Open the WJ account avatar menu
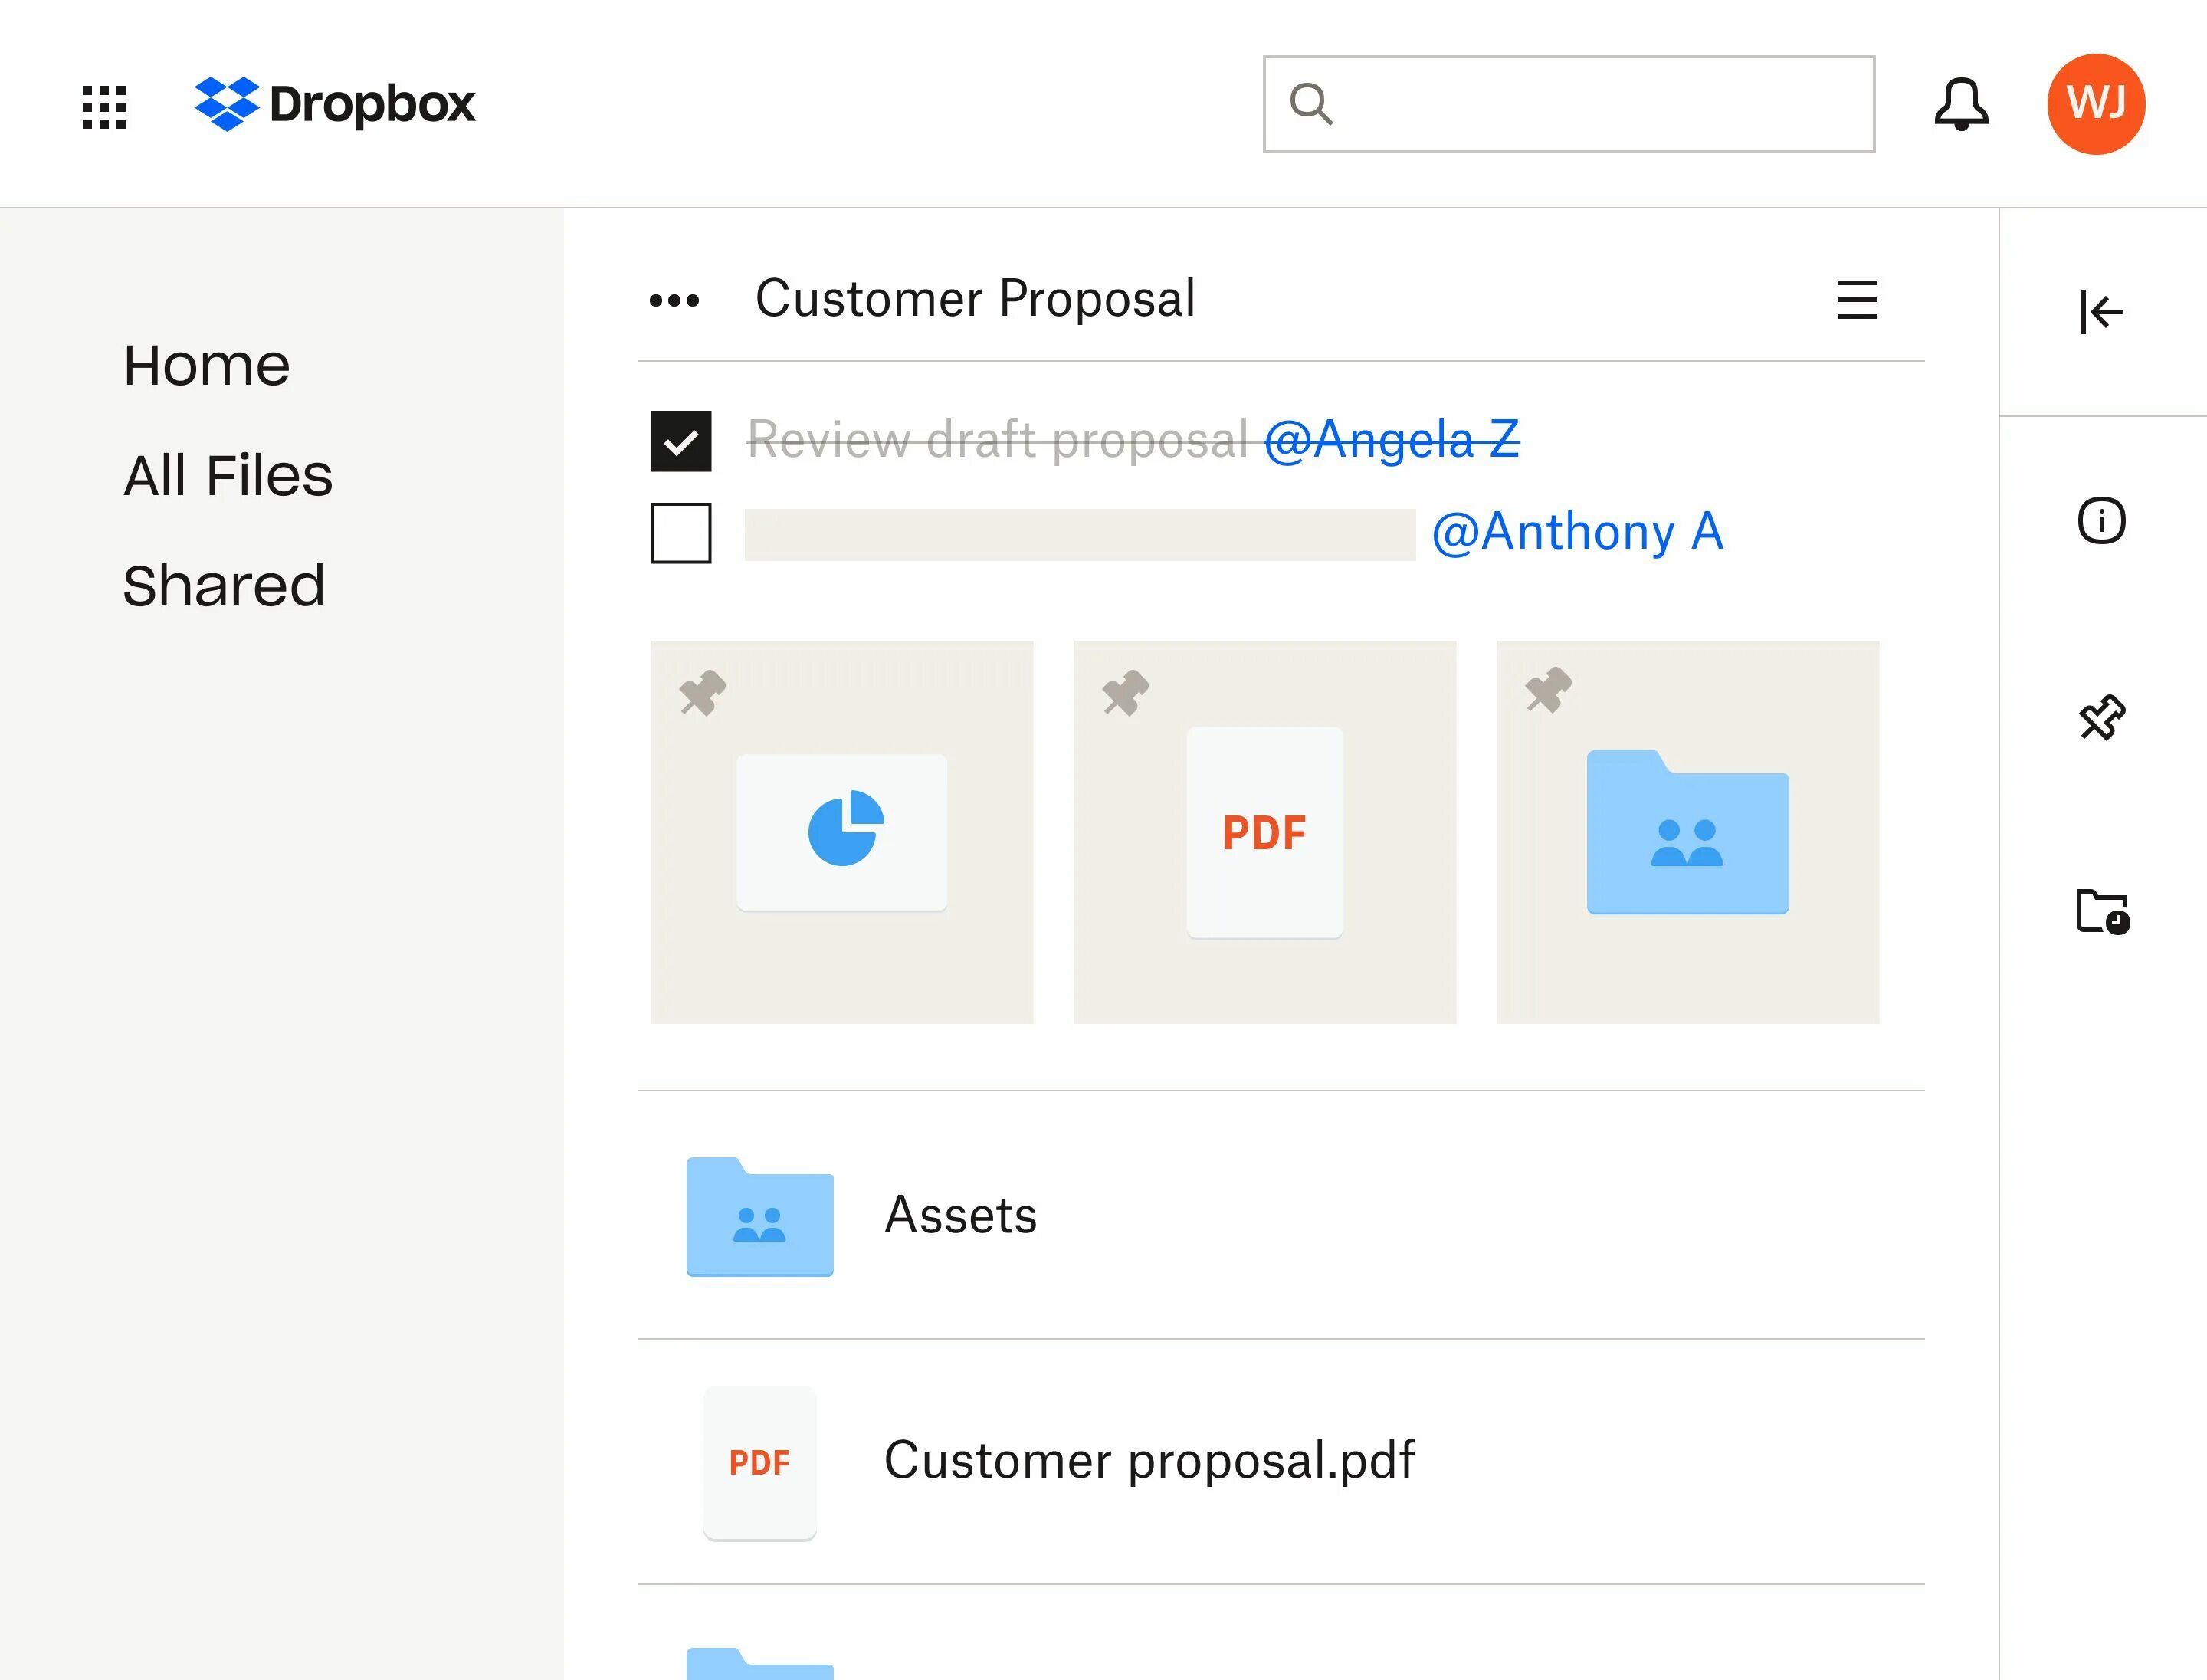Screen dimensions: 2207x1680 (x=2095, y=104)
